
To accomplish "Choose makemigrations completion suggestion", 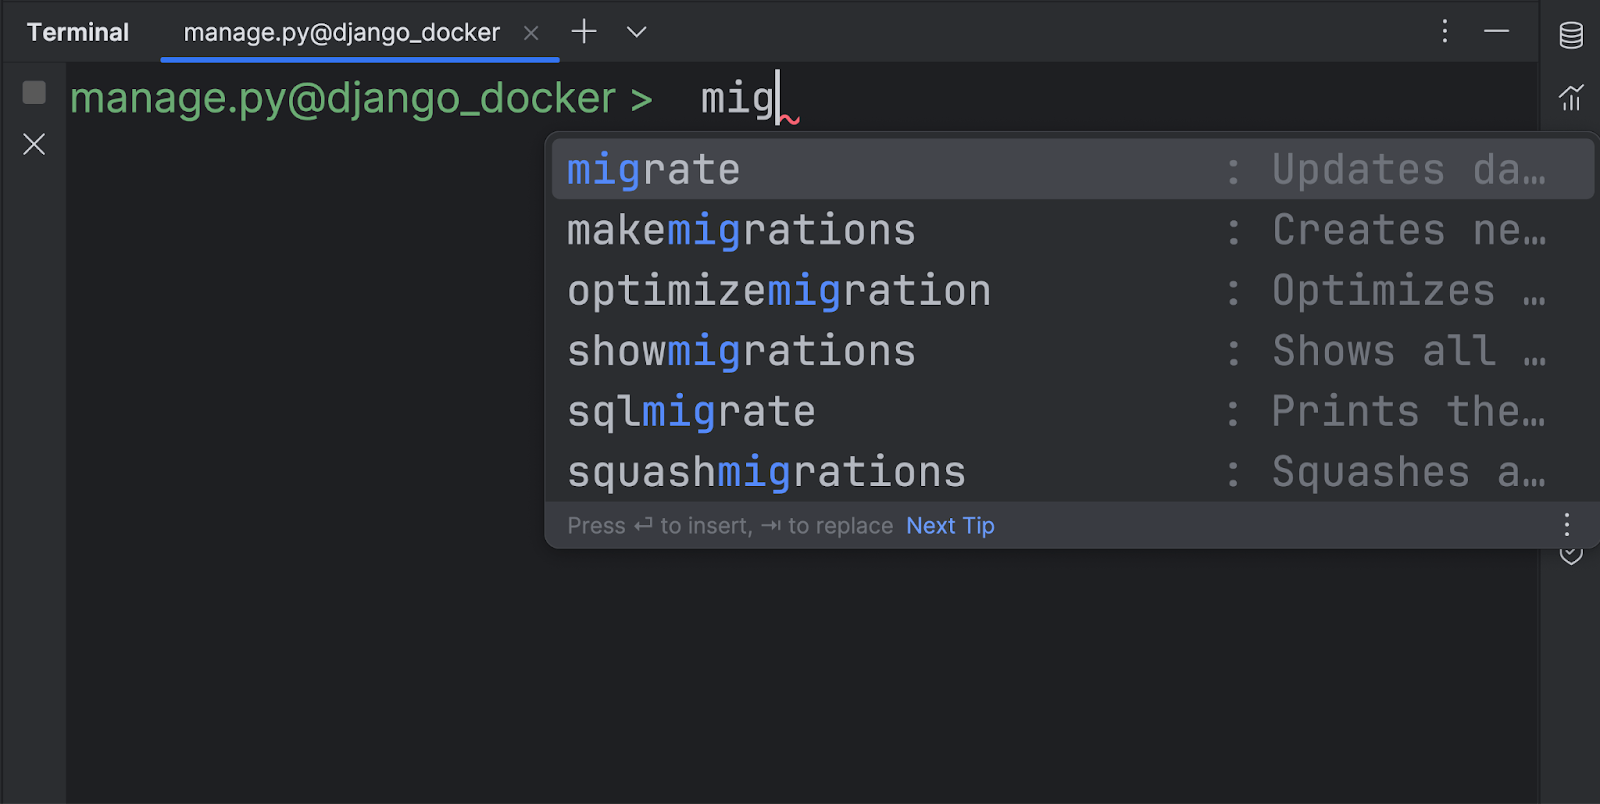I will [741, 231].
